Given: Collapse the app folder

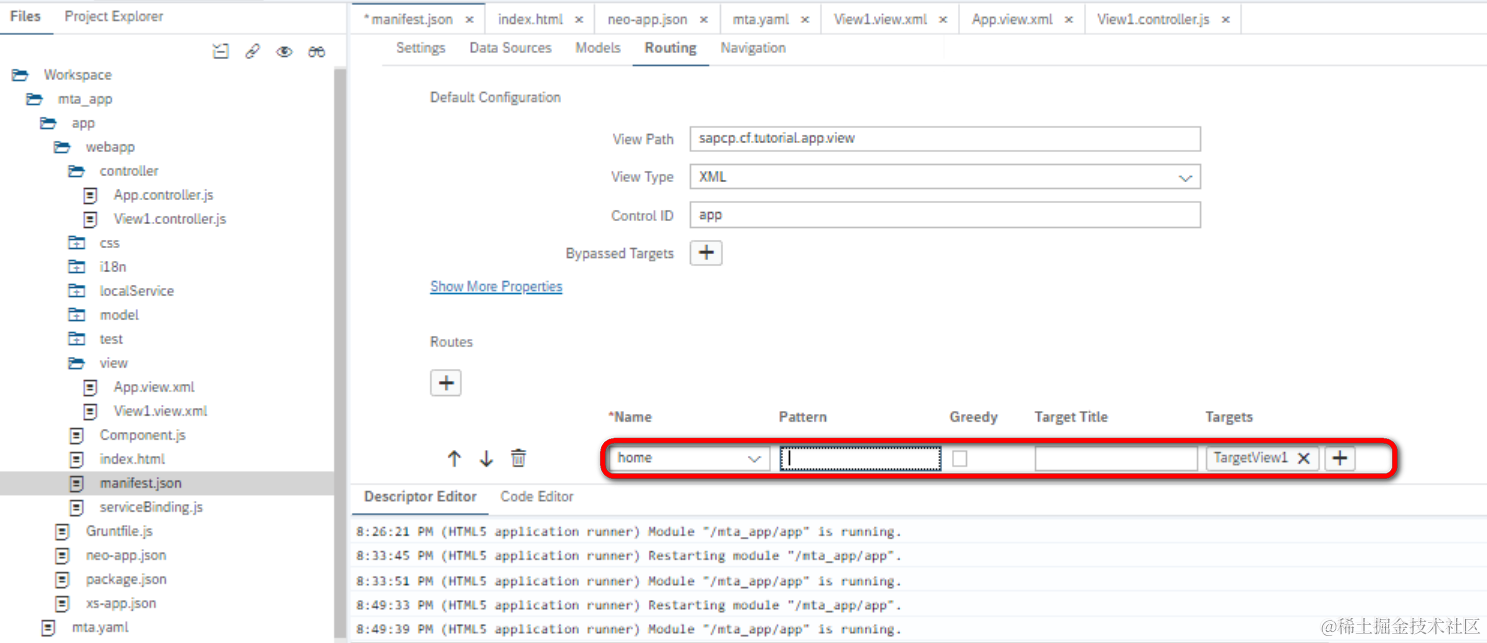Looking at the screenshot, I should pos(48,123).
